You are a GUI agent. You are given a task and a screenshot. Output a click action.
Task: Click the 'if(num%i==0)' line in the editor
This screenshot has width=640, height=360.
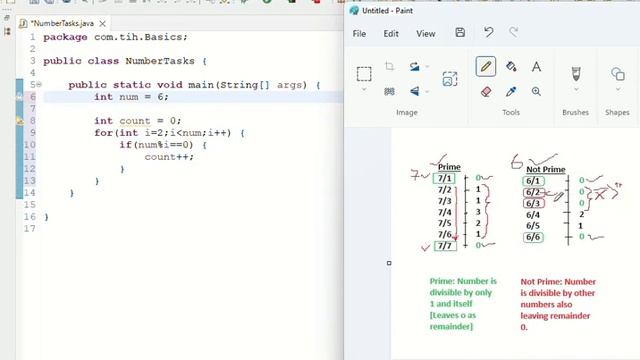click(163, 145)
